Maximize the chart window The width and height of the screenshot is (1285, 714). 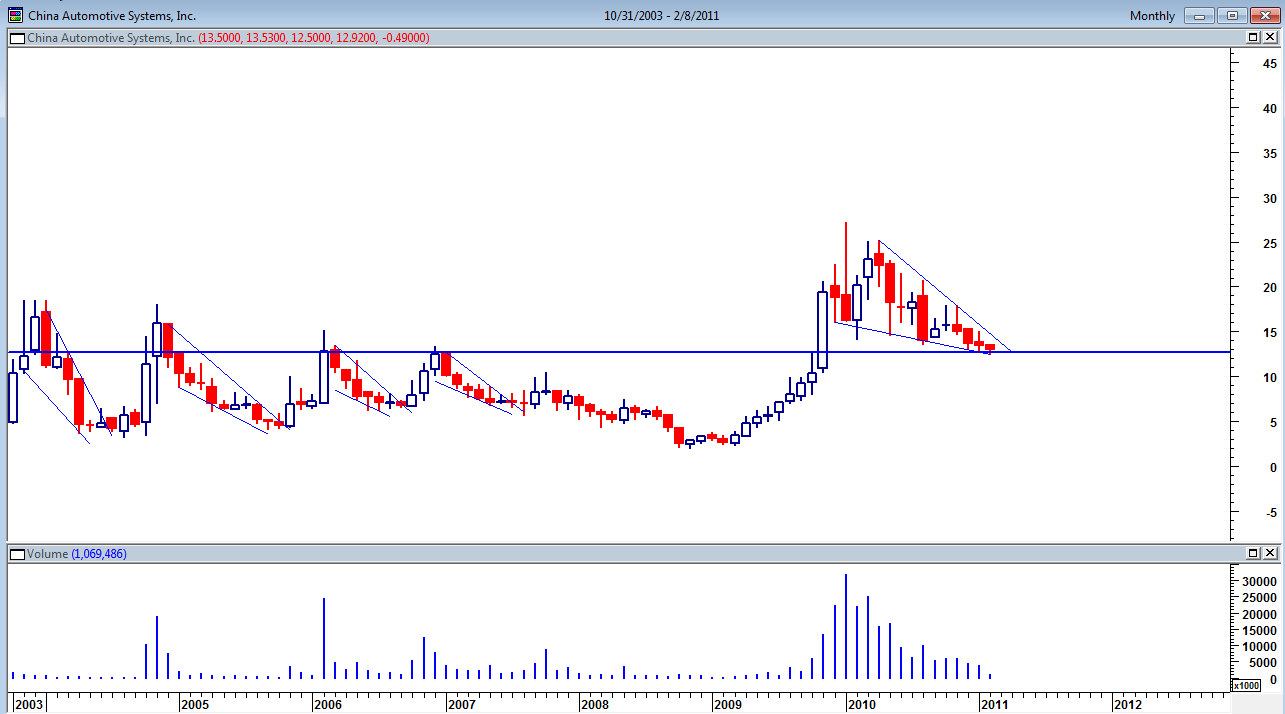click(x=1232, y=15)
